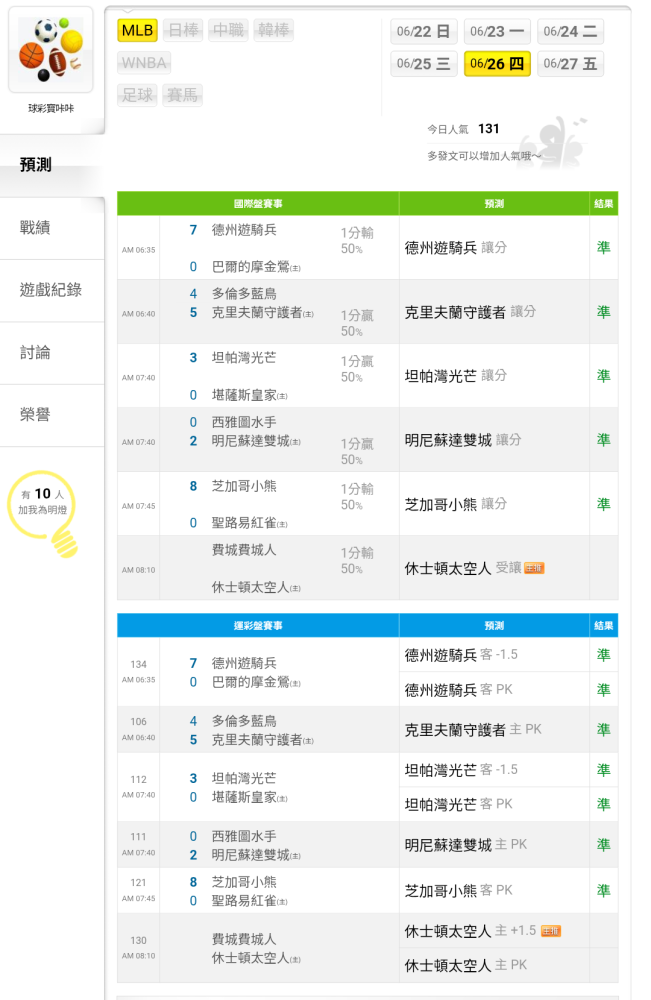This screenshot has height=1000, width=651.
Task: Click game number 106 in 運彩盤 table
Action: point(138,721)
